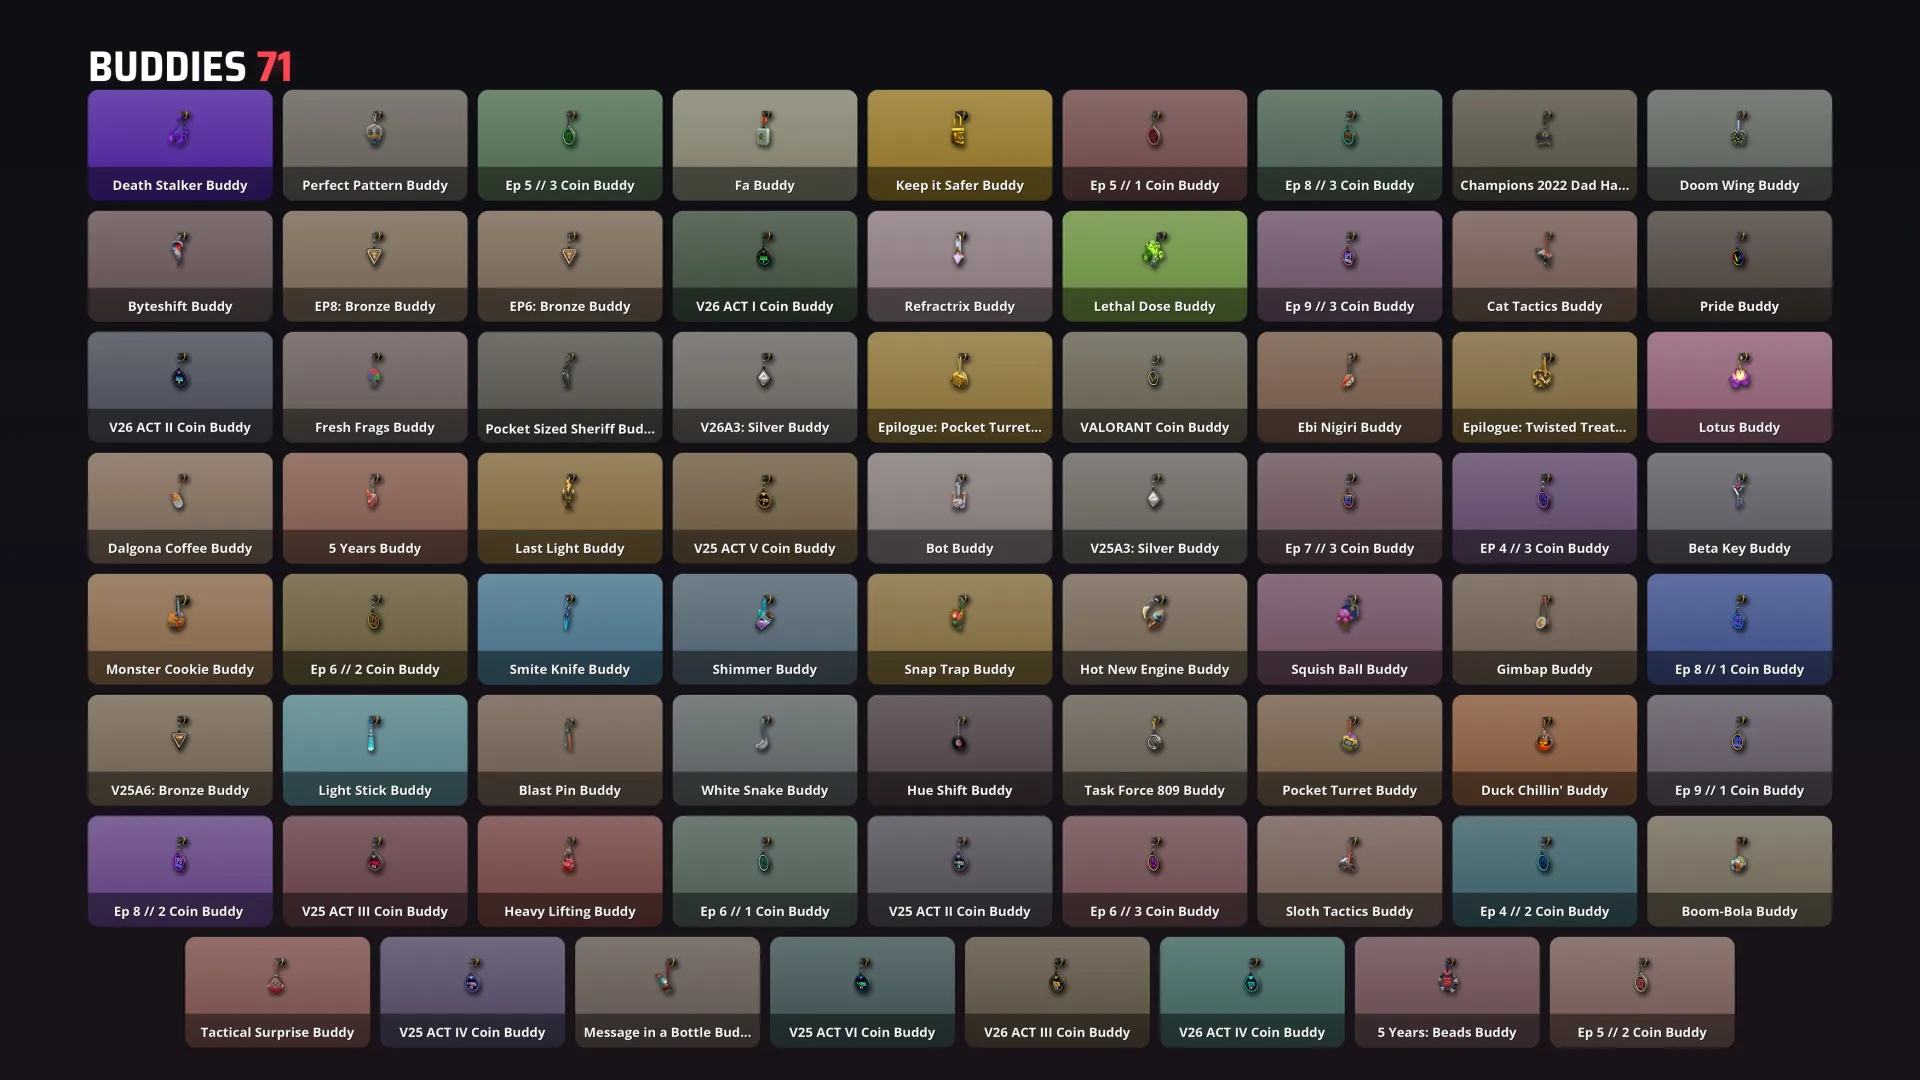
Task: Select the Tactical Surprise Buddy card
Action: [x=277, y=992]
